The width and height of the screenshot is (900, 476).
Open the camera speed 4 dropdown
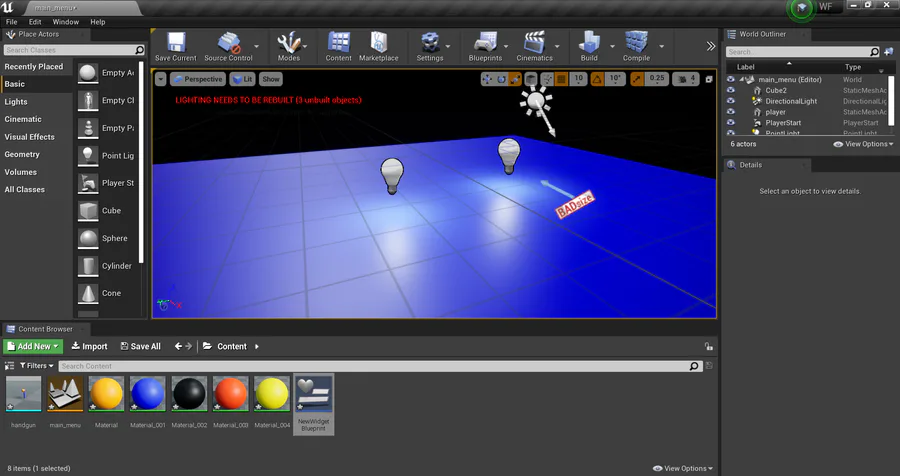[x=686, y=79]
